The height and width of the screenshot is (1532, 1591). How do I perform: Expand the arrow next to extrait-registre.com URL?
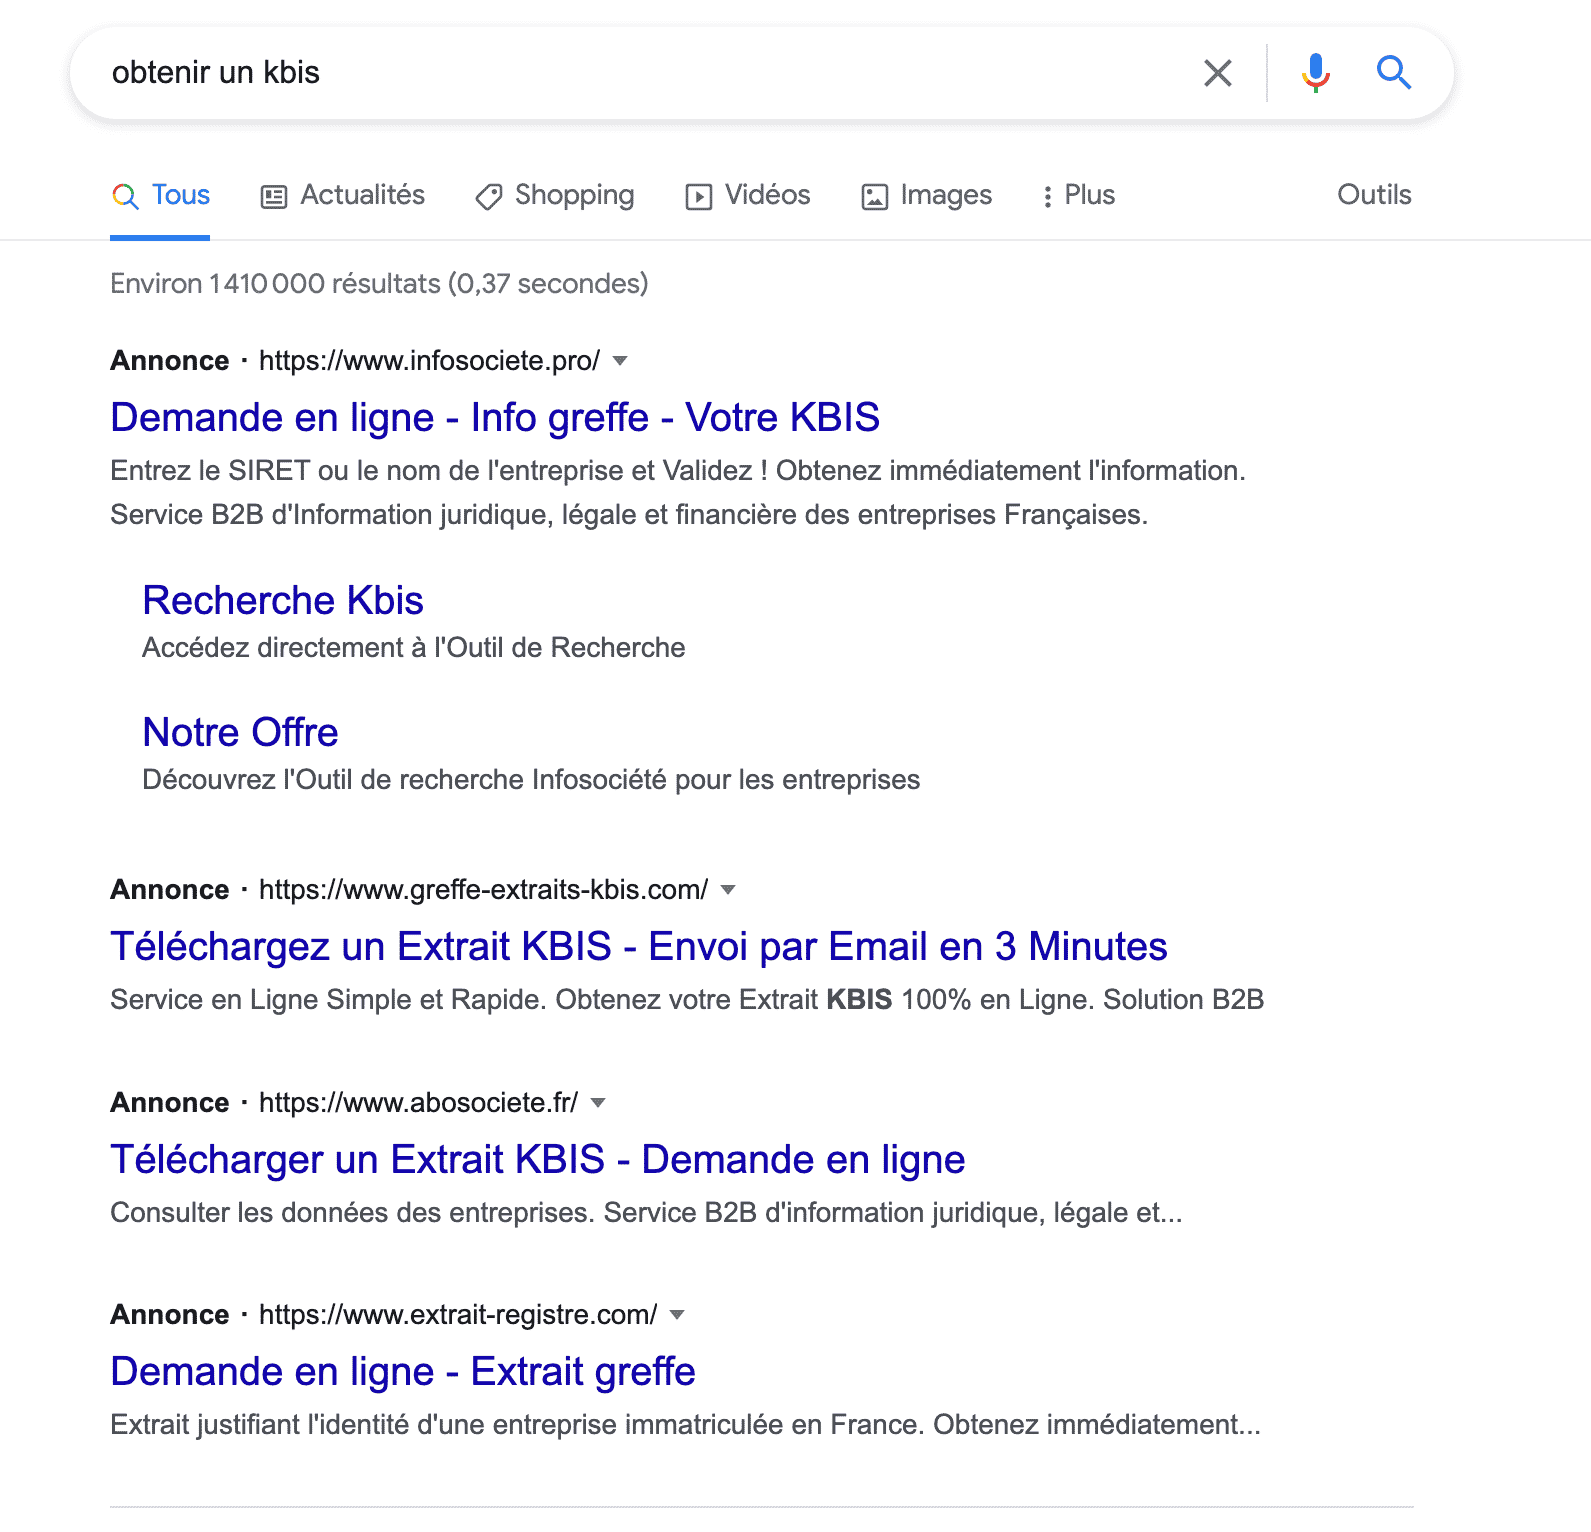[677, 1315]
